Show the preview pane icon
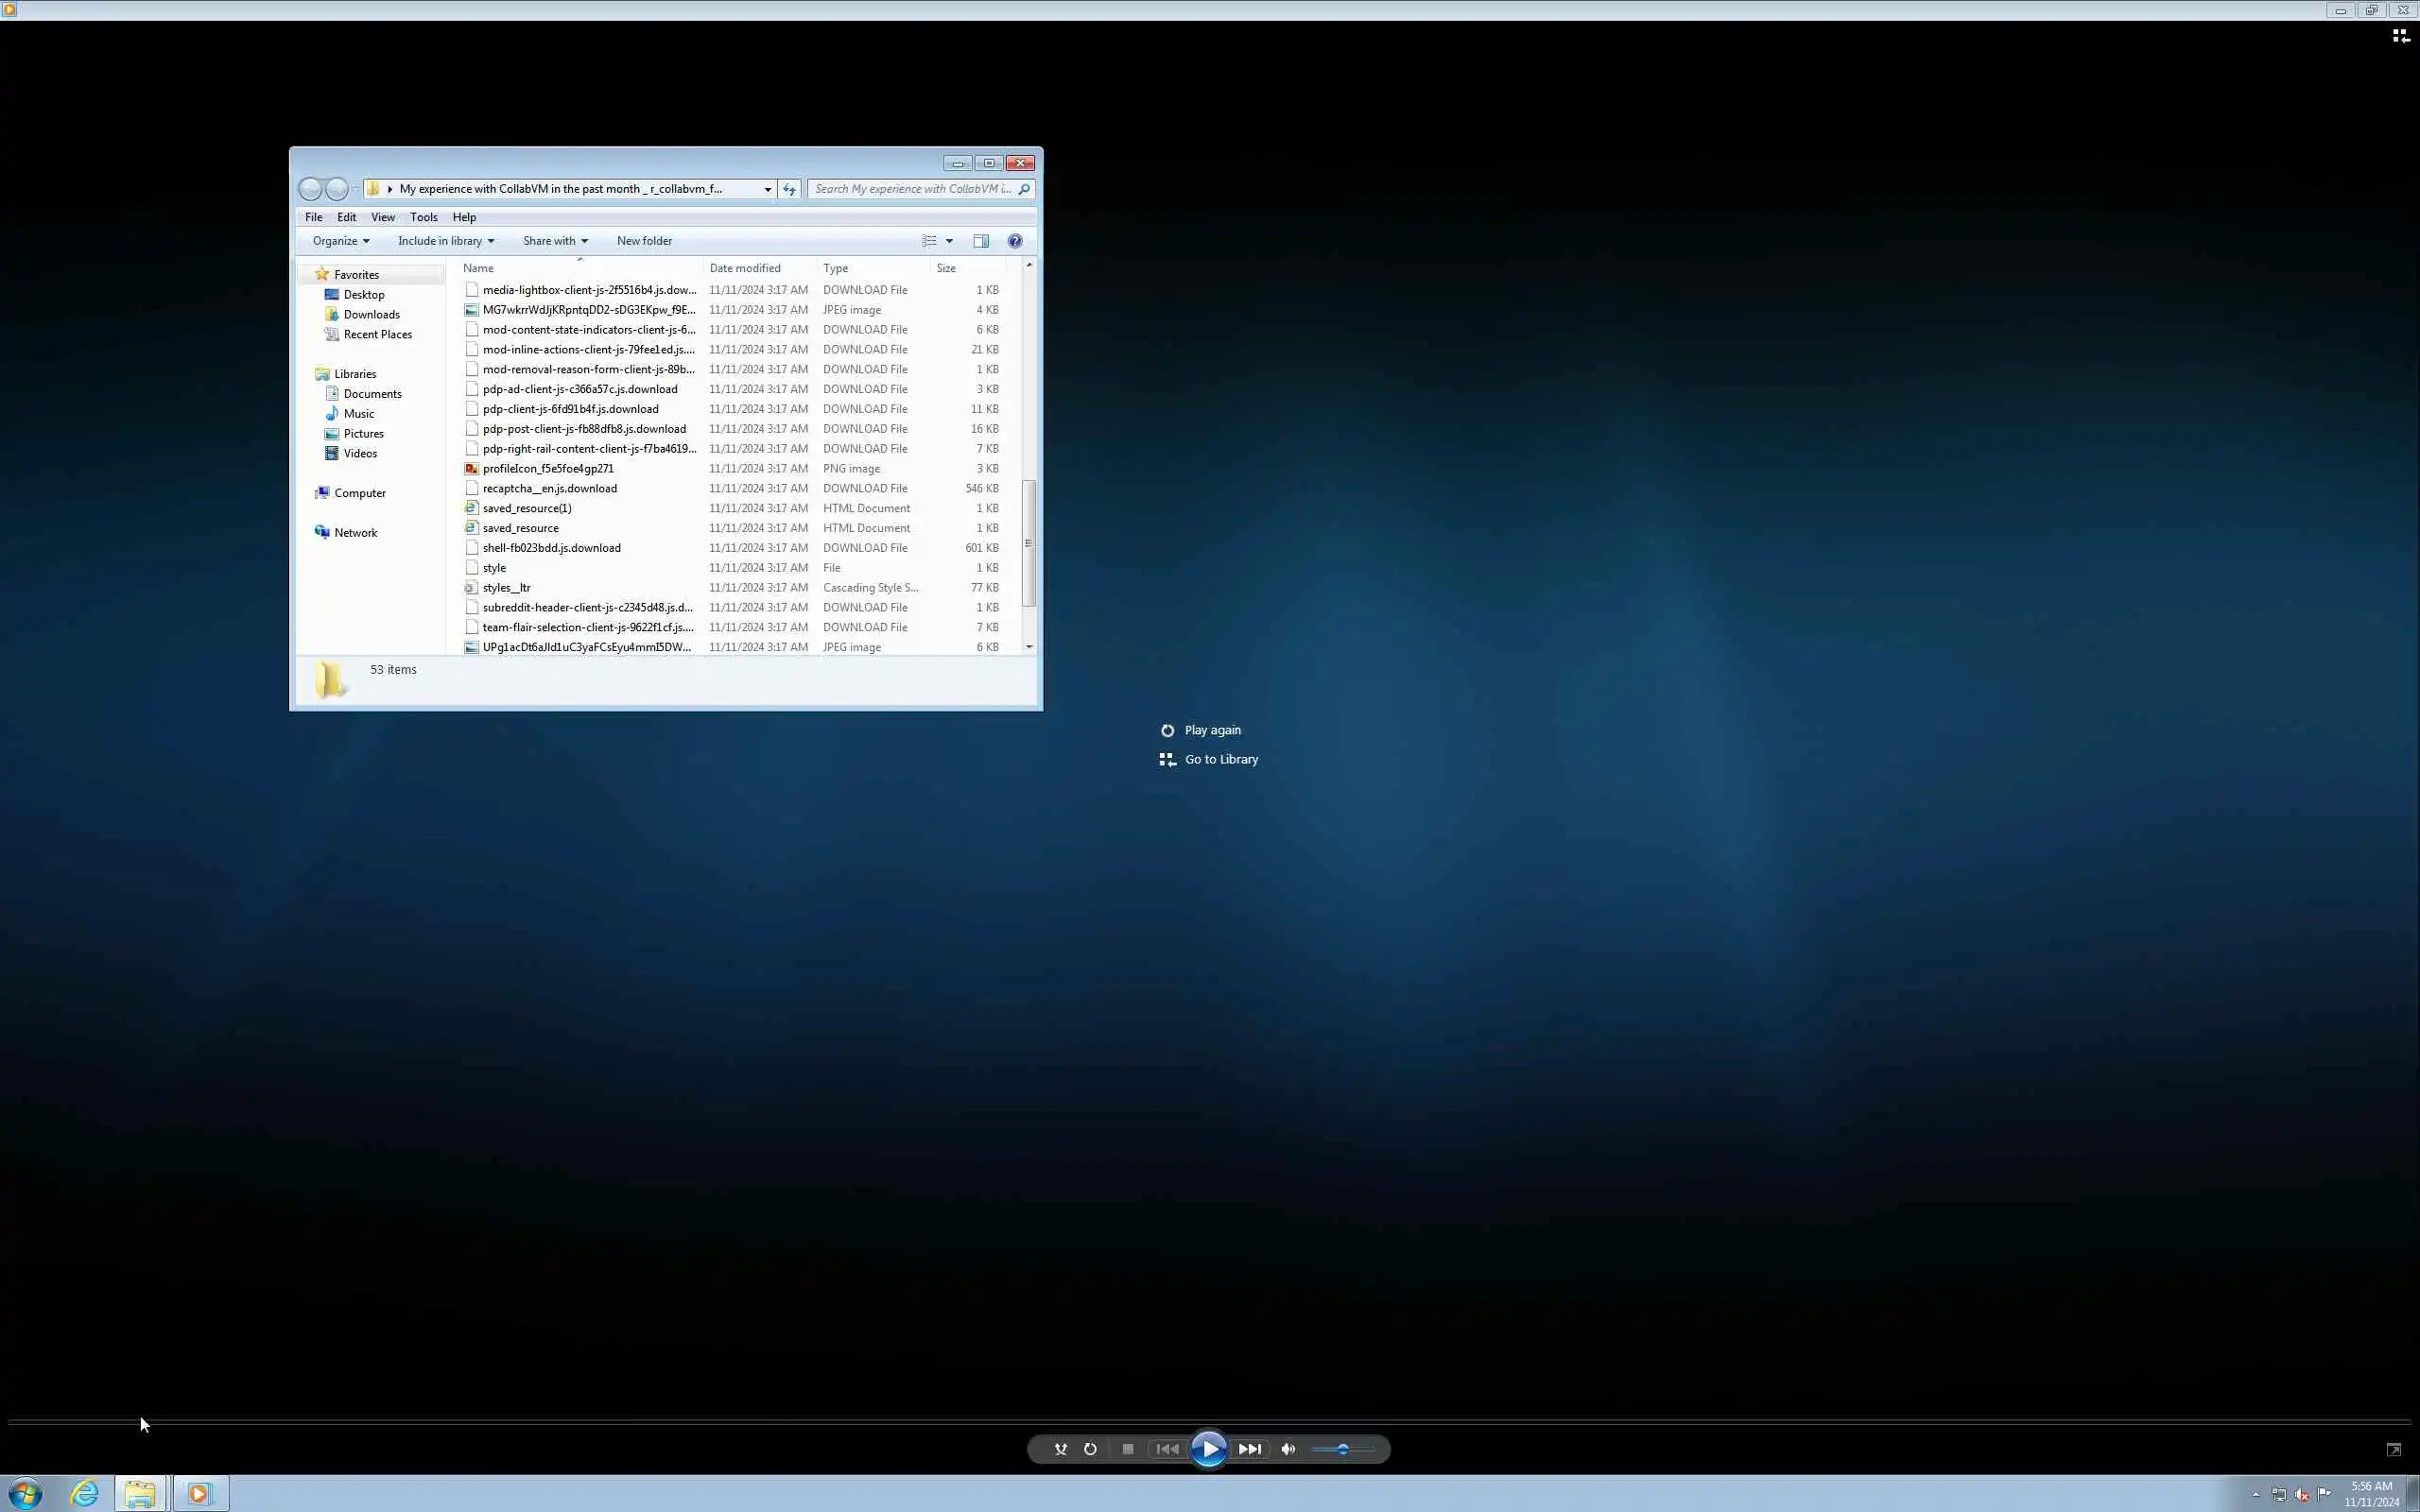This screenshot has width=2420, height=1512. 981,241
